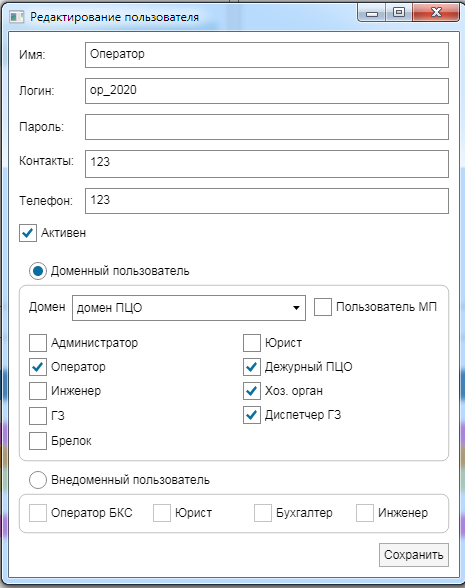The image size is (465, 588).
Task: Maximize the user editing window
Action: point(399,12)
